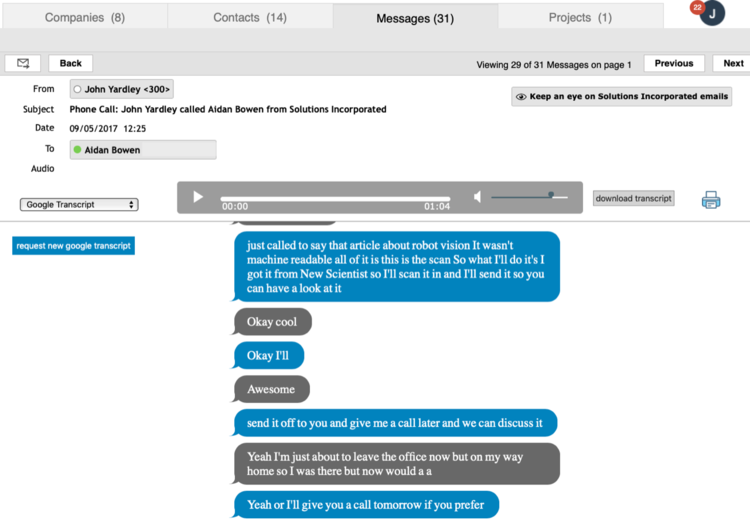Open the Contacts tab
Image resolution: width=750 pixels, height=523 pixels.
250,17
